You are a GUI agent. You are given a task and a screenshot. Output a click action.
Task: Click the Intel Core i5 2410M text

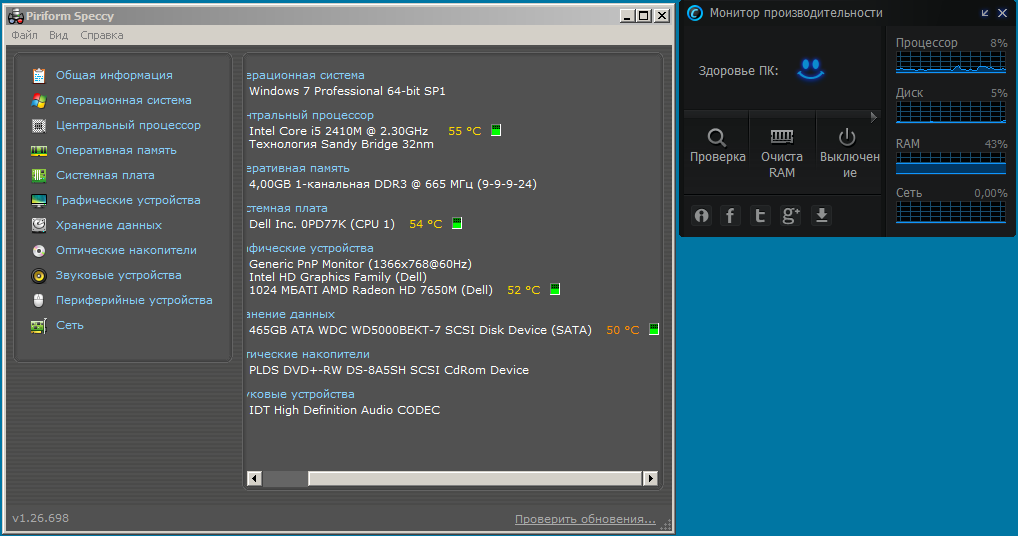point(338,131)
